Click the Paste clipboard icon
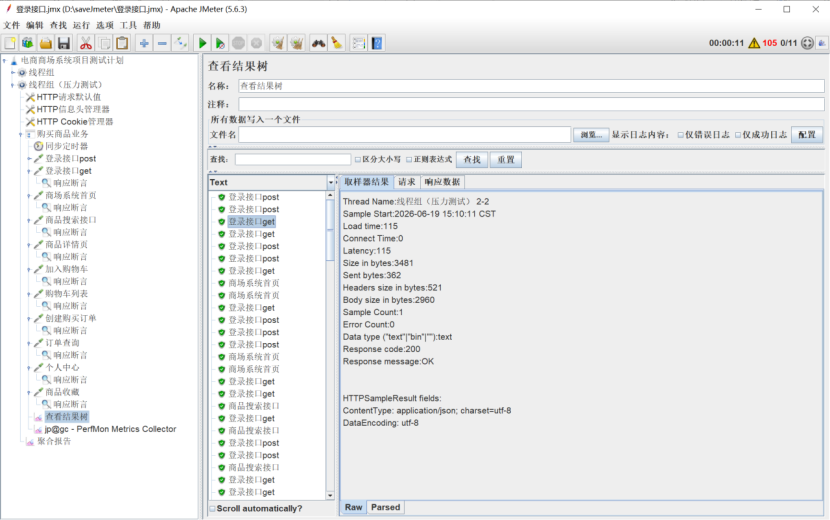The width and height of the screenshot is (830, 520). coord(122,43)
